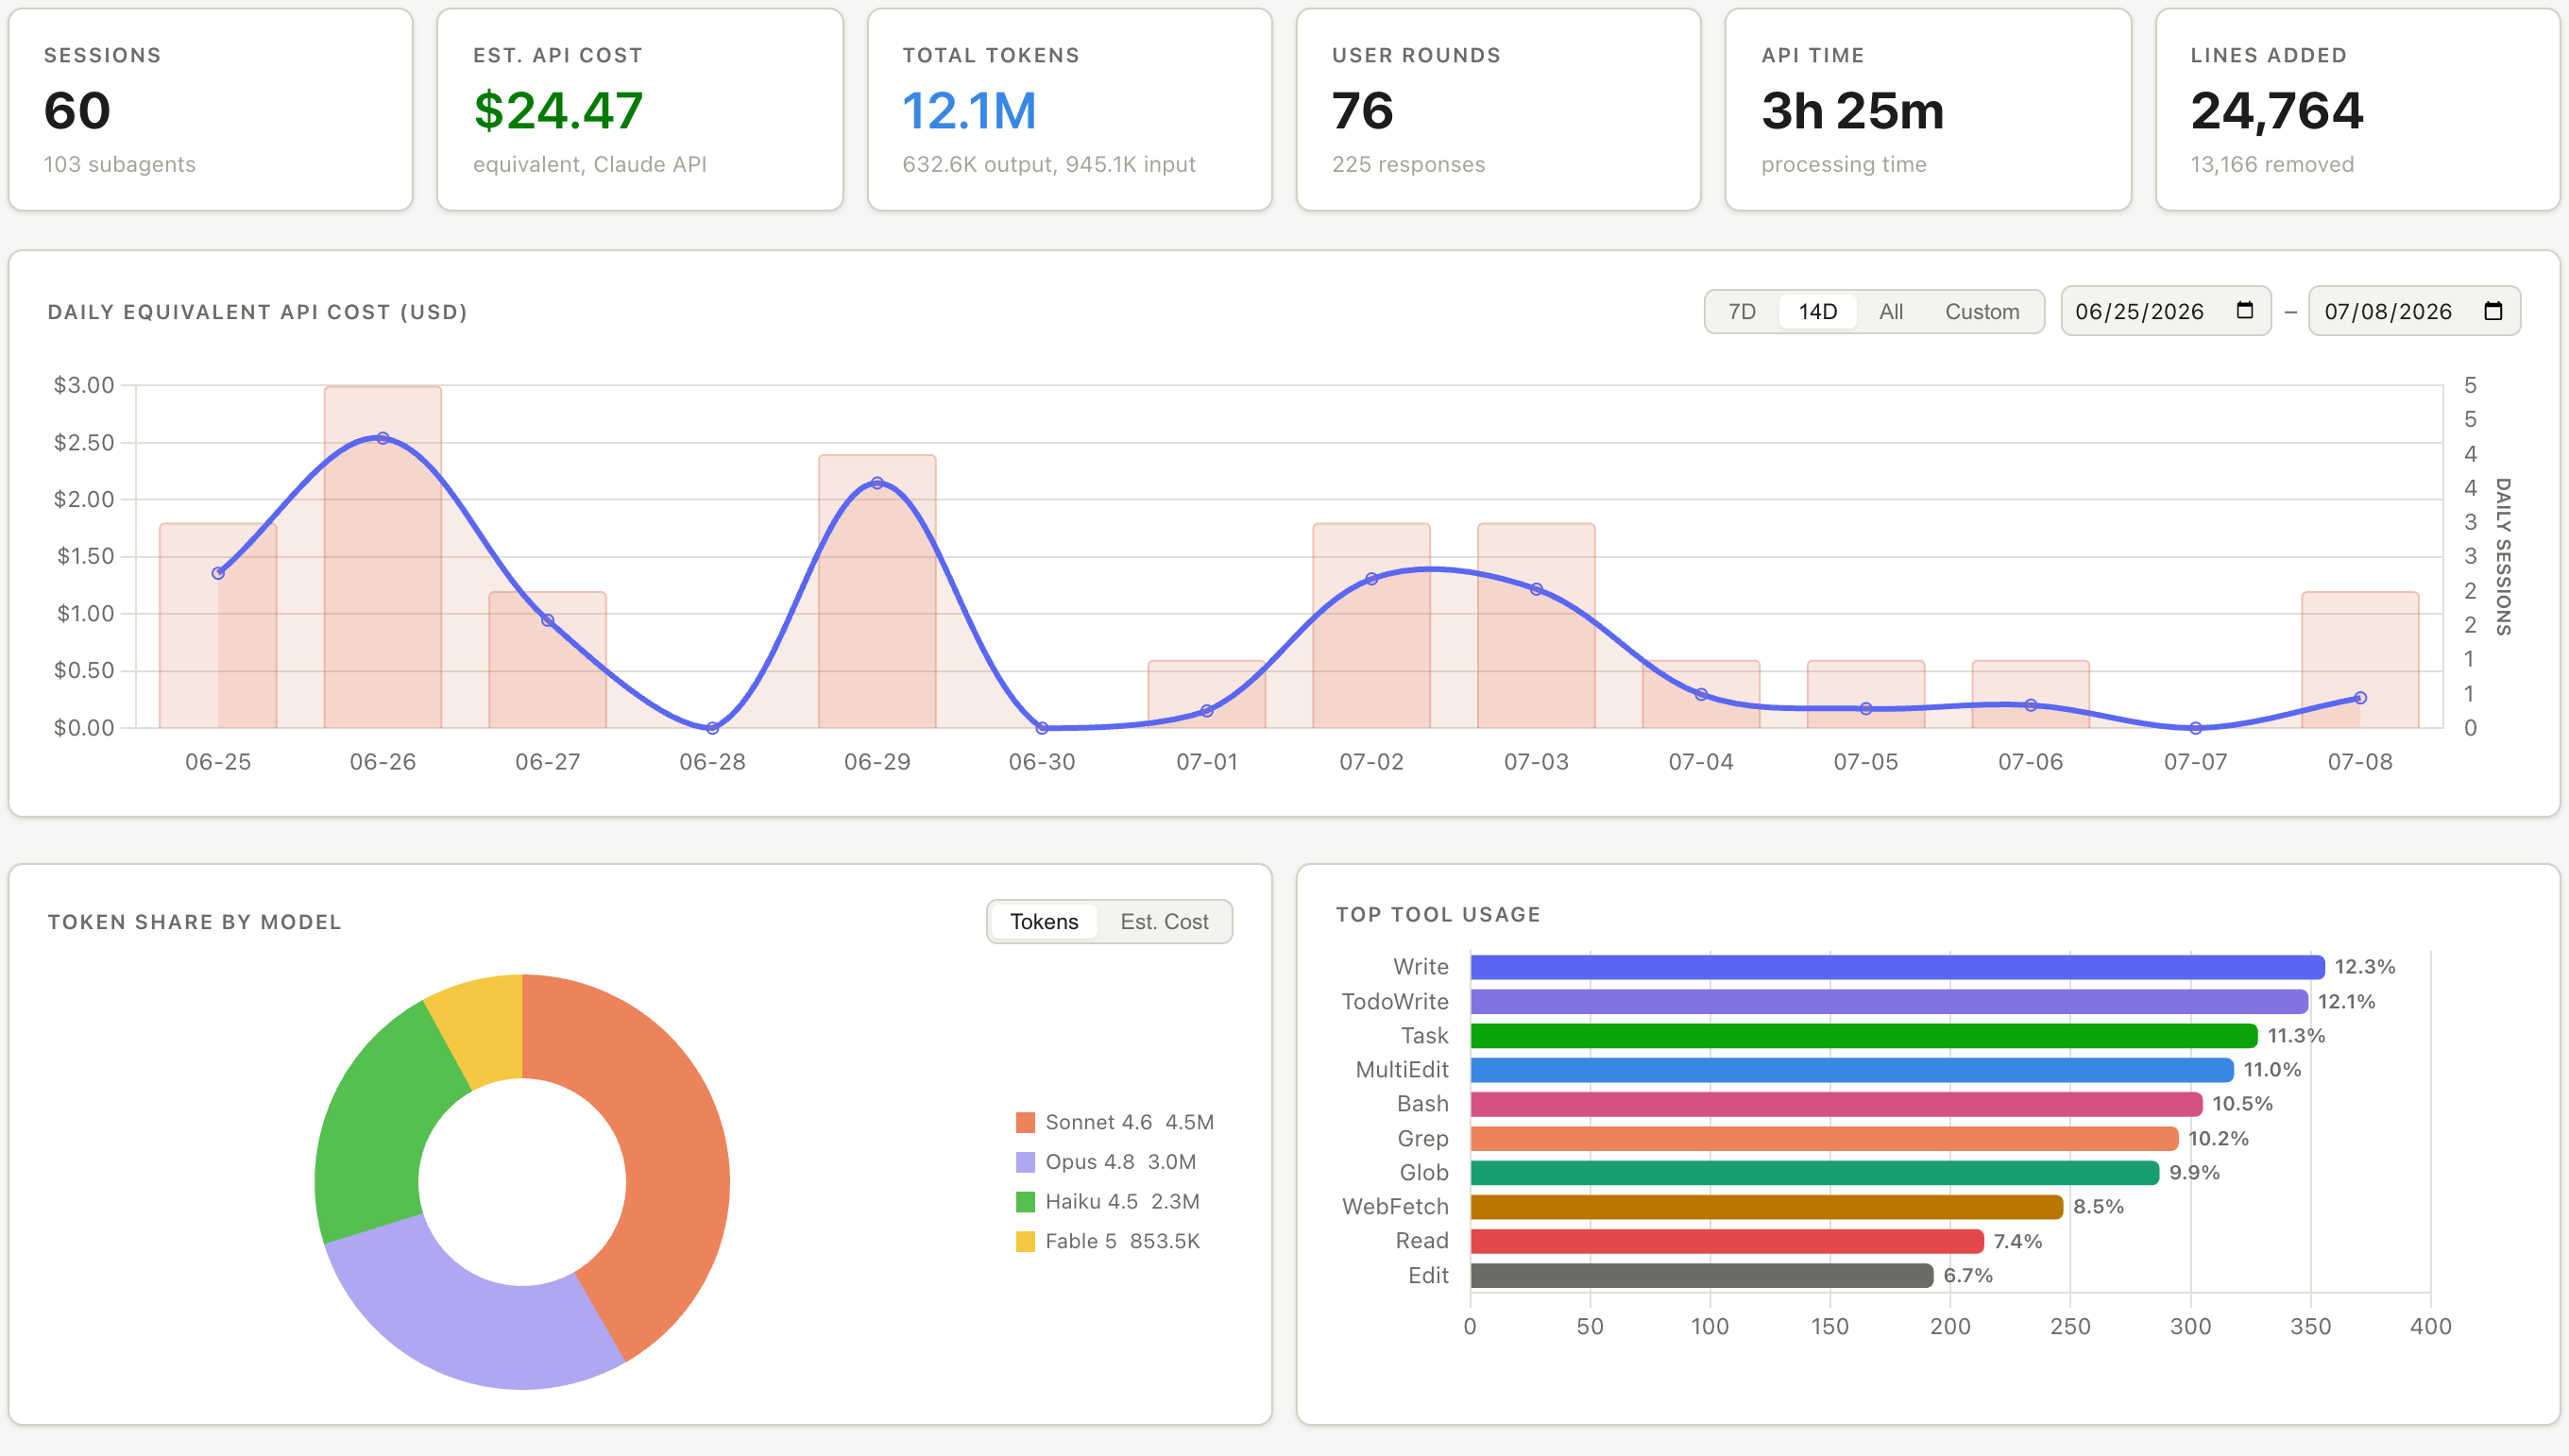This screenshot has width=2569, height=1456.
Task: Click the Top Tool Usage heading
Action: pos(1438,914)
